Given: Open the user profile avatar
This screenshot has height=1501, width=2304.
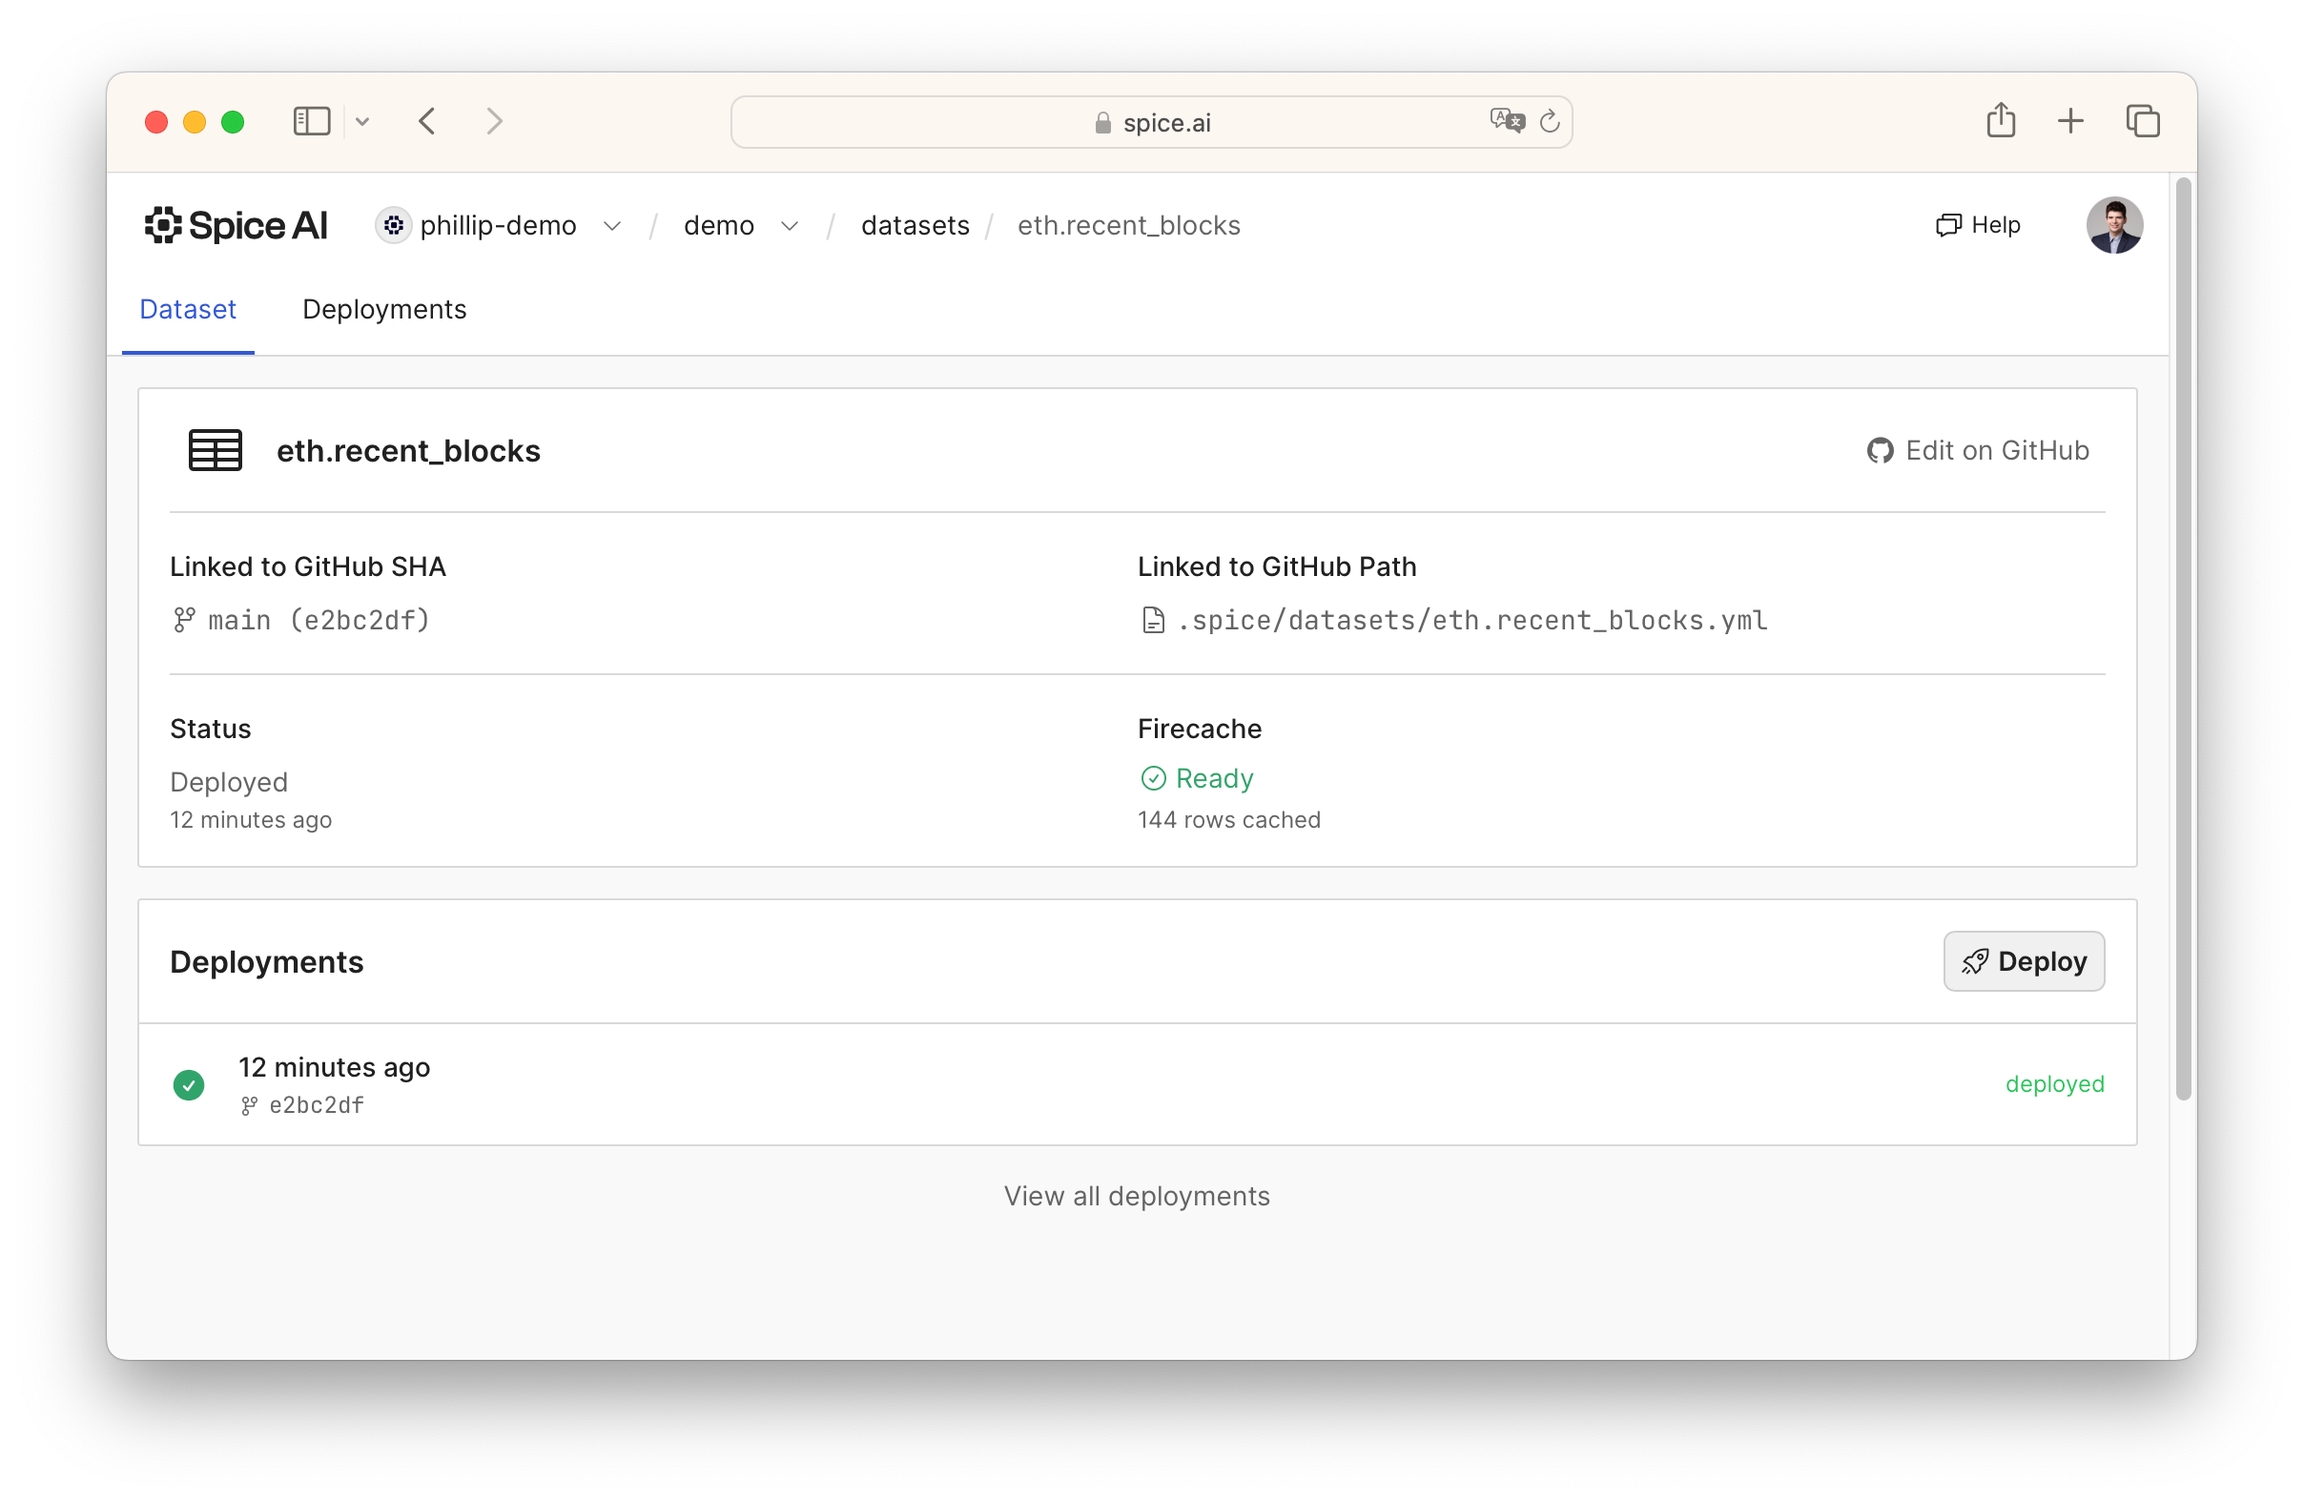Looking at the screenshot, I should [2113, 225].
